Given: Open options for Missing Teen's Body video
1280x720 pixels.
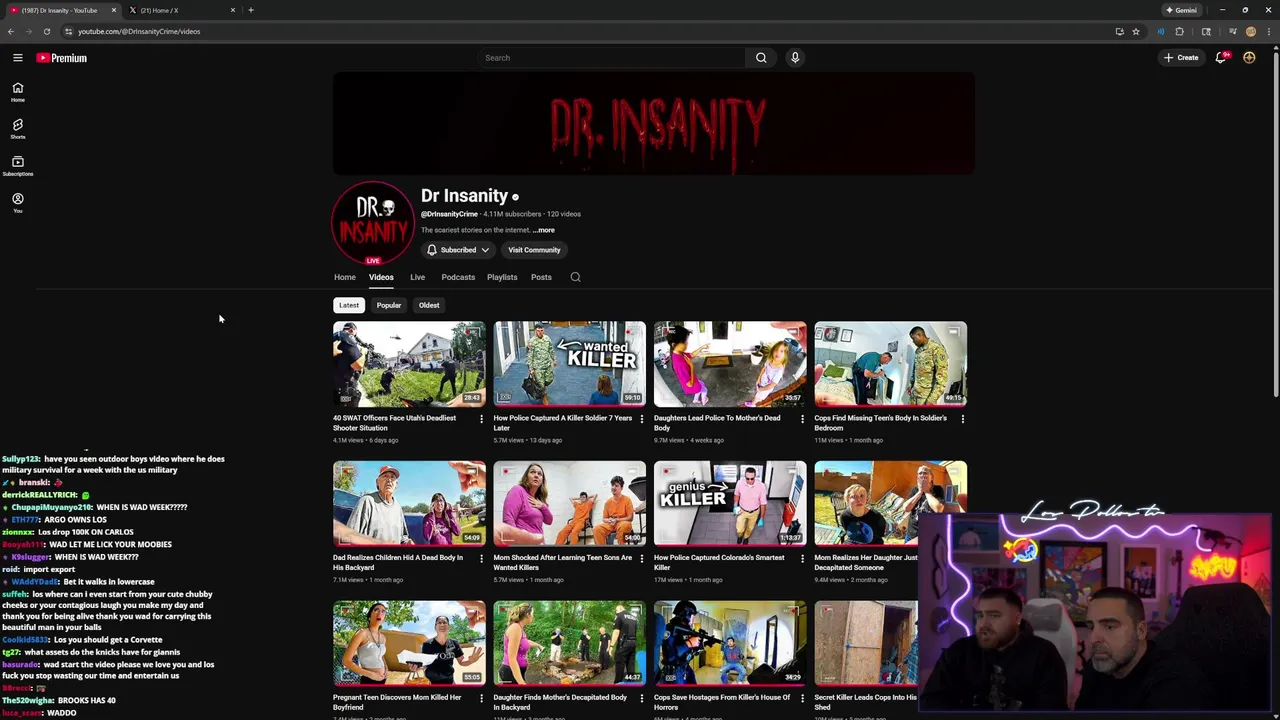Looking at the screenshot, I should 963,419.
